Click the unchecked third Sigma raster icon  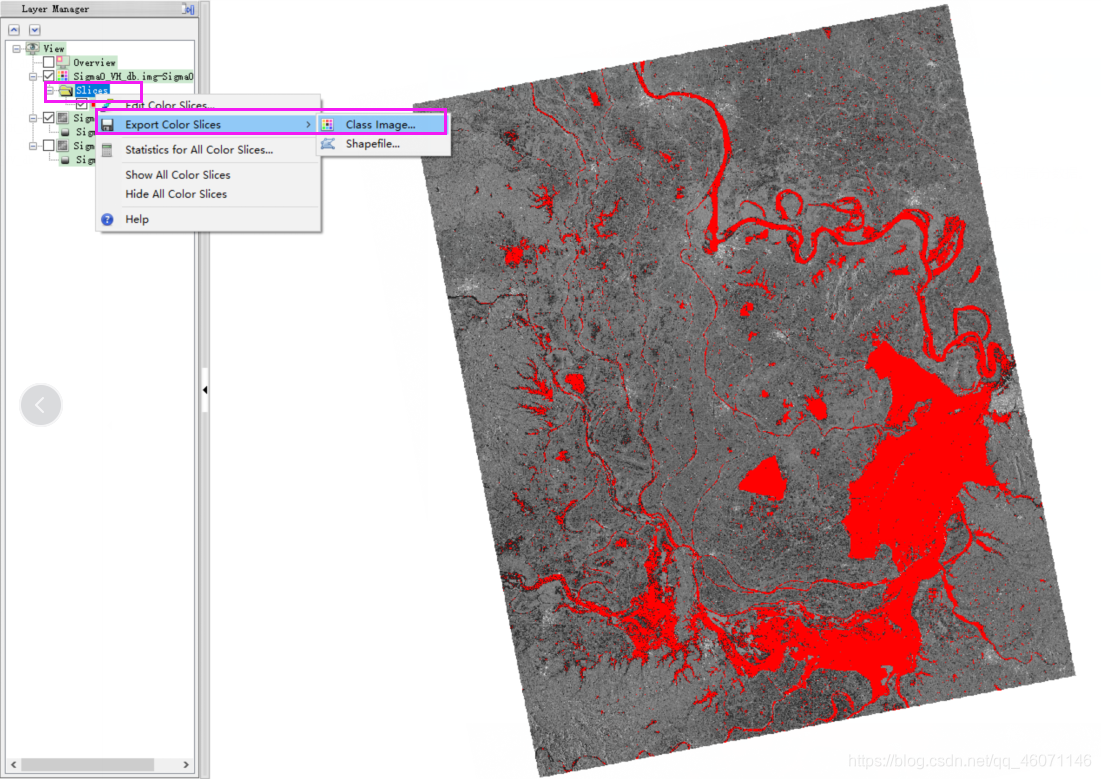tap(63, 145)
